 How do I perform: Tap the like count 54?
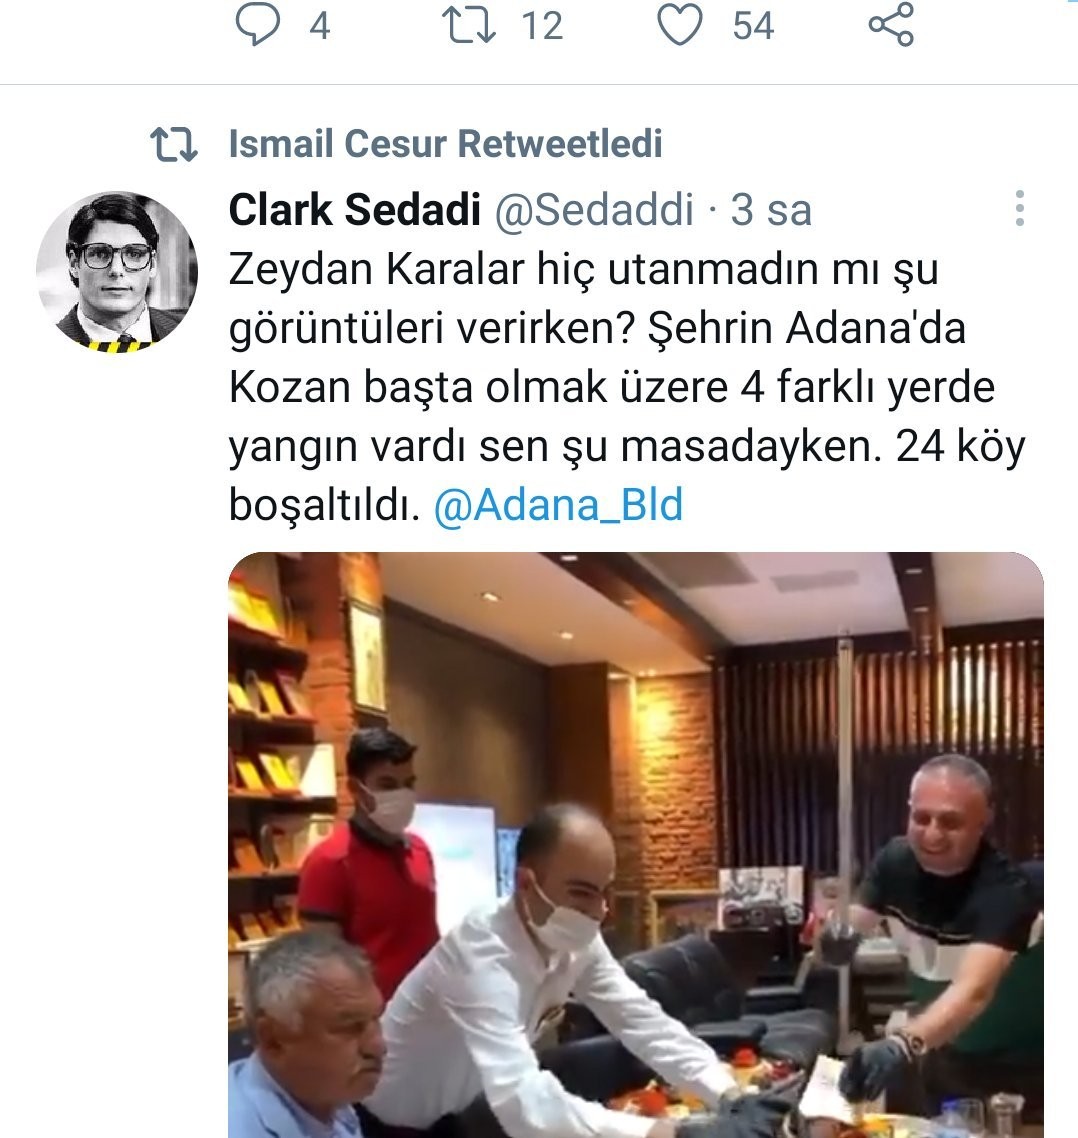(x=753, y=26)
